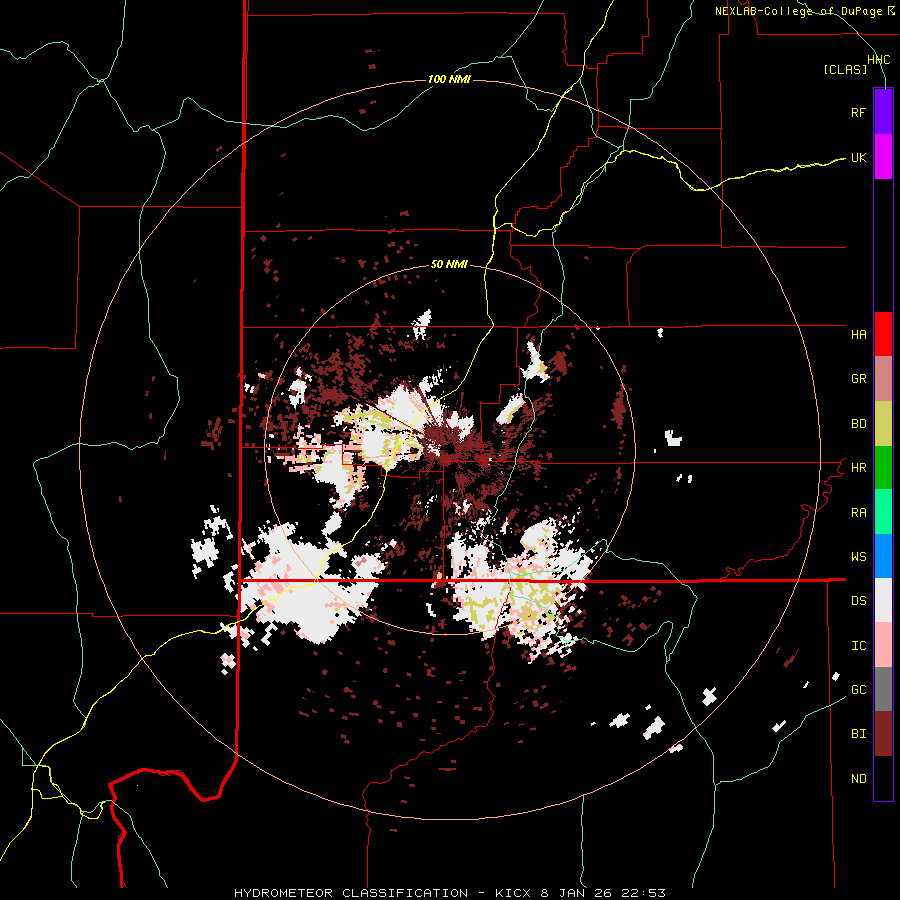The height and width of the screenshot is (900, 900).
Task: Click the DS legend label
Action: [858, 601]
